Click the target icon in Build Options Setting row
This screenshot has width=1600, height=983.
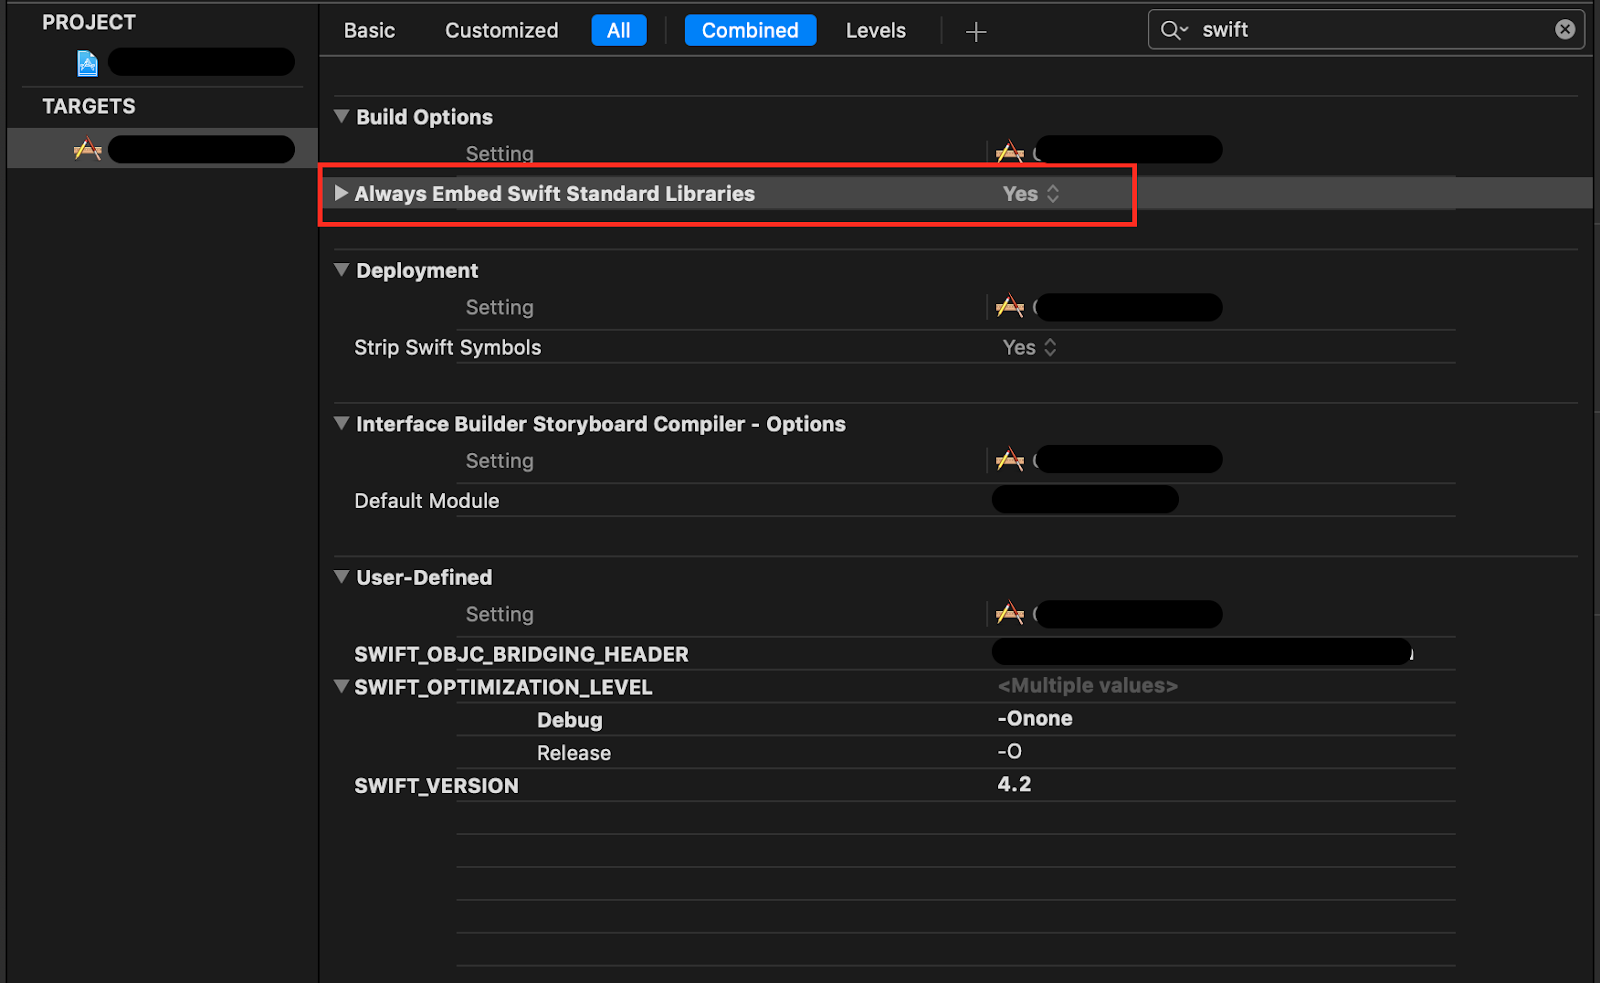tap(1010, 152)
